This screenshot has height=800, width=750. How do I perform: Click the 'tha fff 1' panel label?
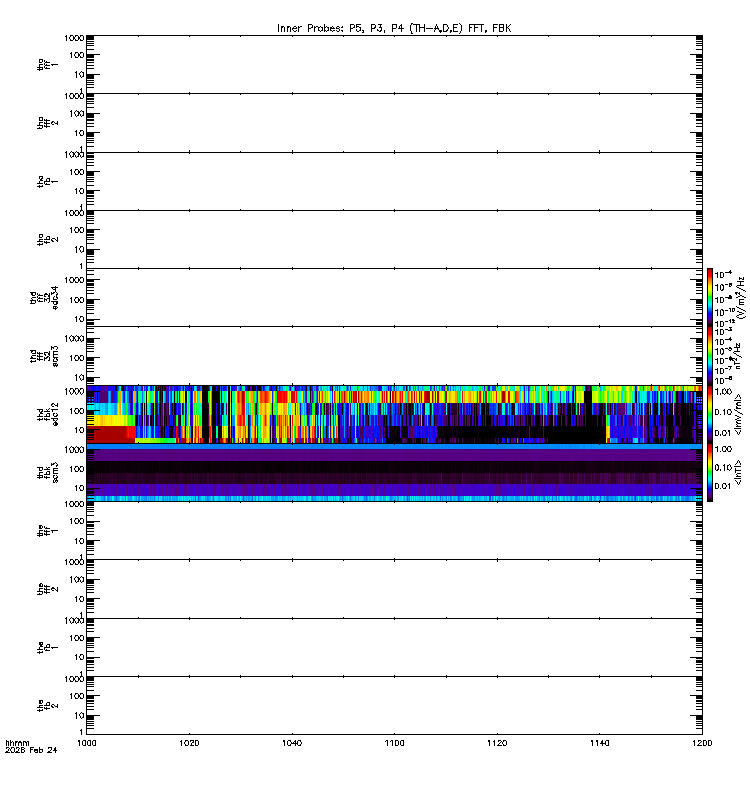pyautogui.click(x=47, y=65)
